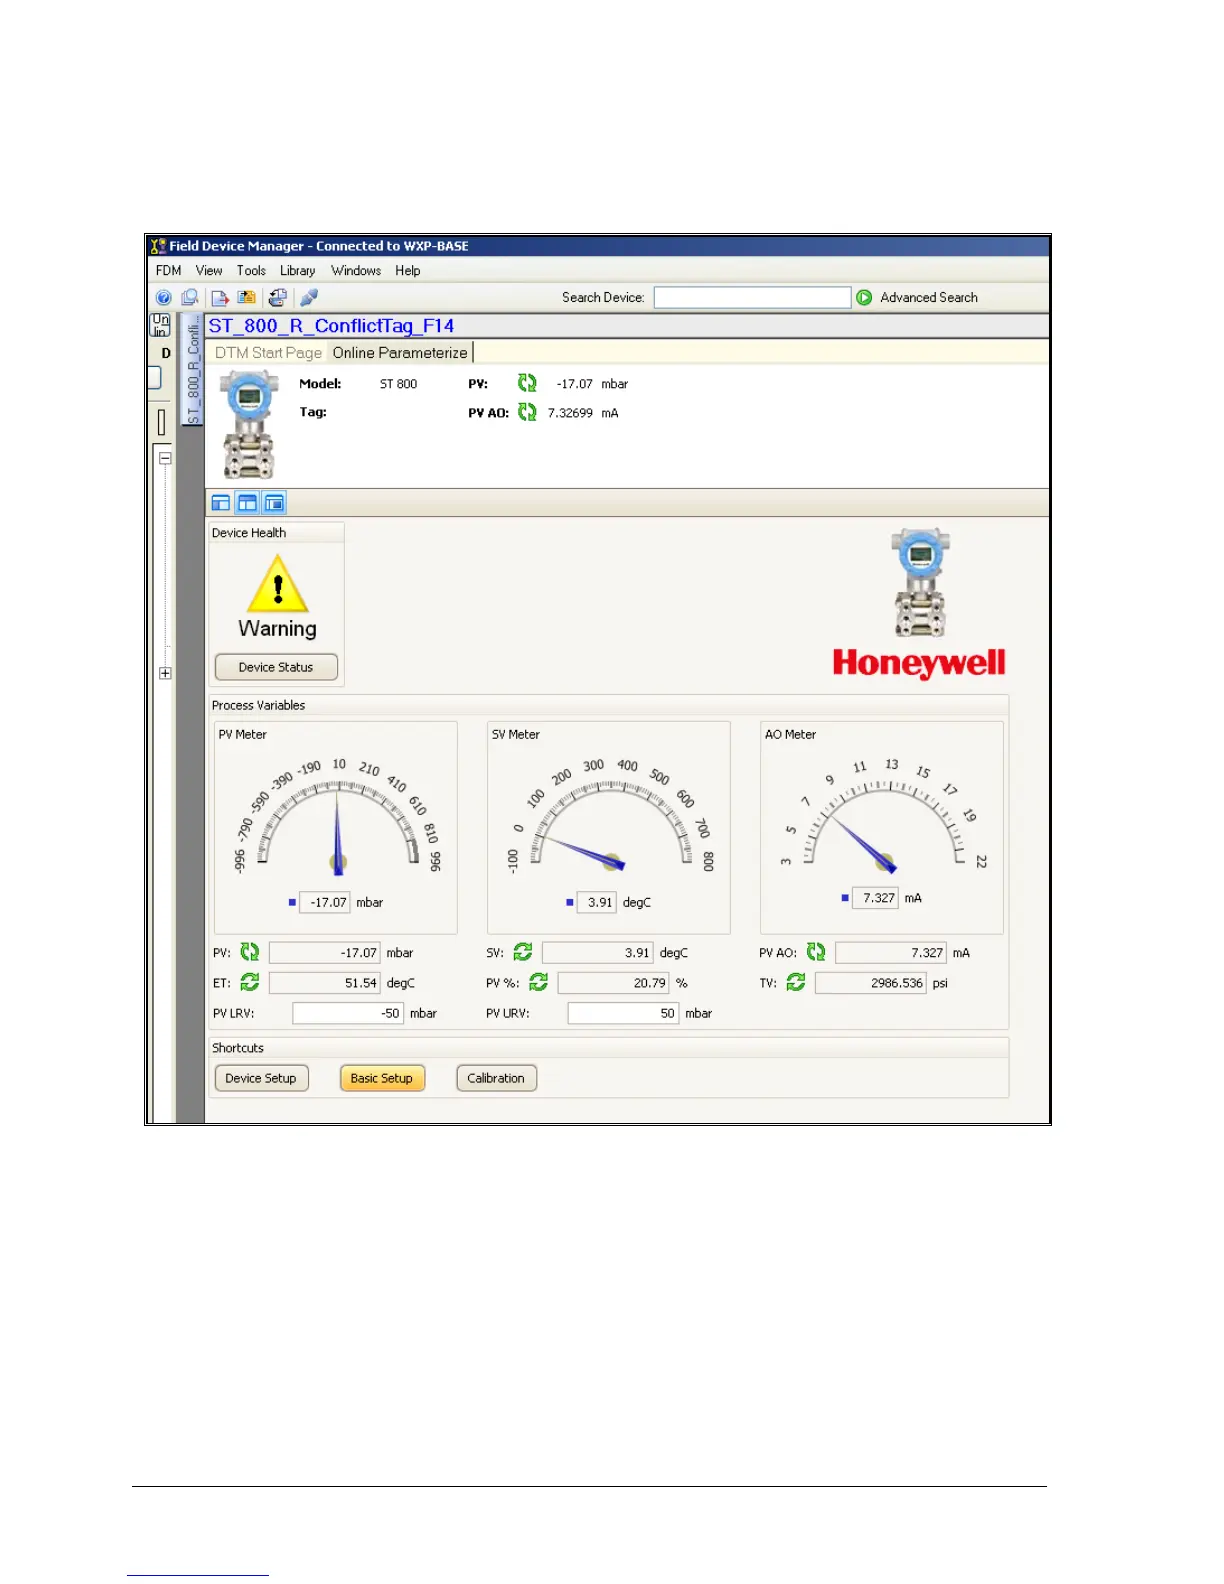Image resolution: width=1224 pixels, height=1584 pixels.
Task: Open Device Setup shortcut
Action: pyautogui.click(x=261, y=1078)
